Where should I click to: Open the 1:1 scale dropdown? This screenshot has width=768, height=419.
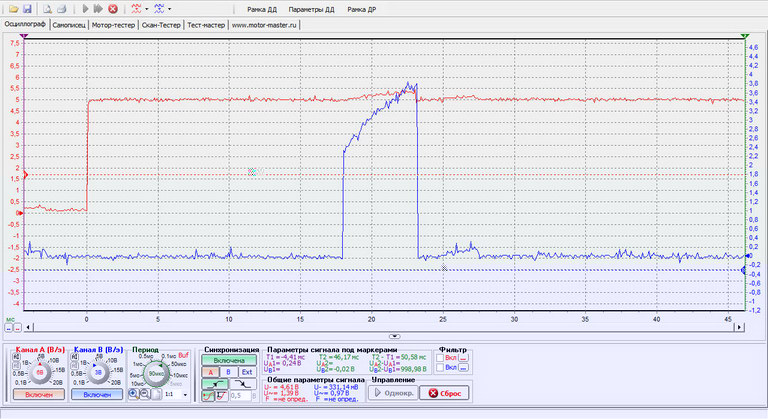(185, 395)
